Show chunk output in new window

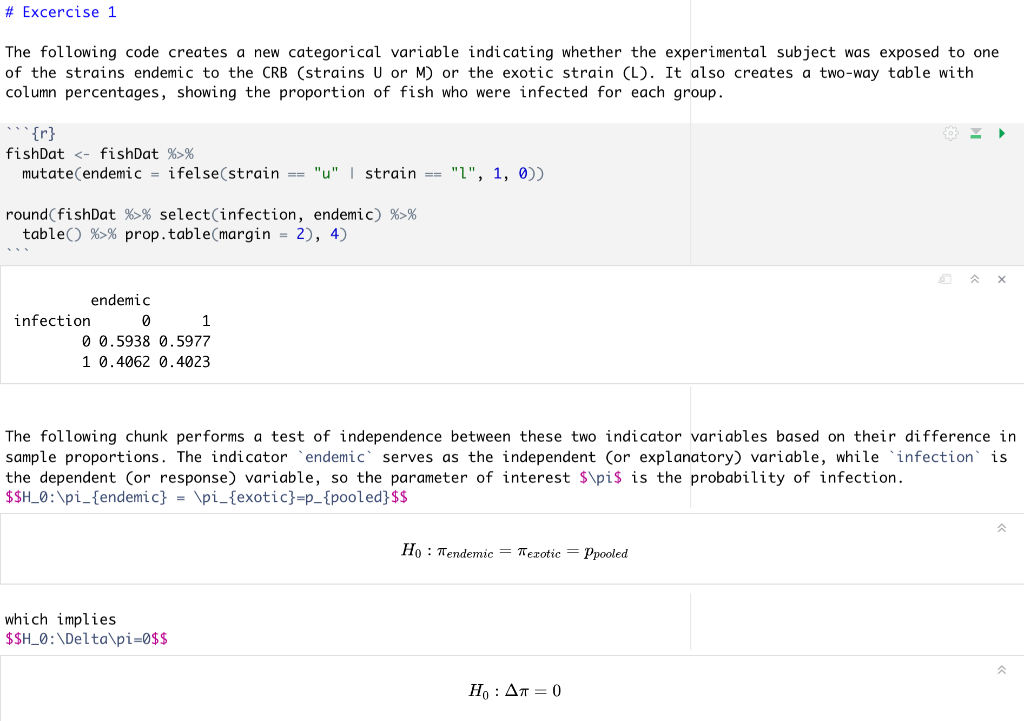[x=945, y=280]
